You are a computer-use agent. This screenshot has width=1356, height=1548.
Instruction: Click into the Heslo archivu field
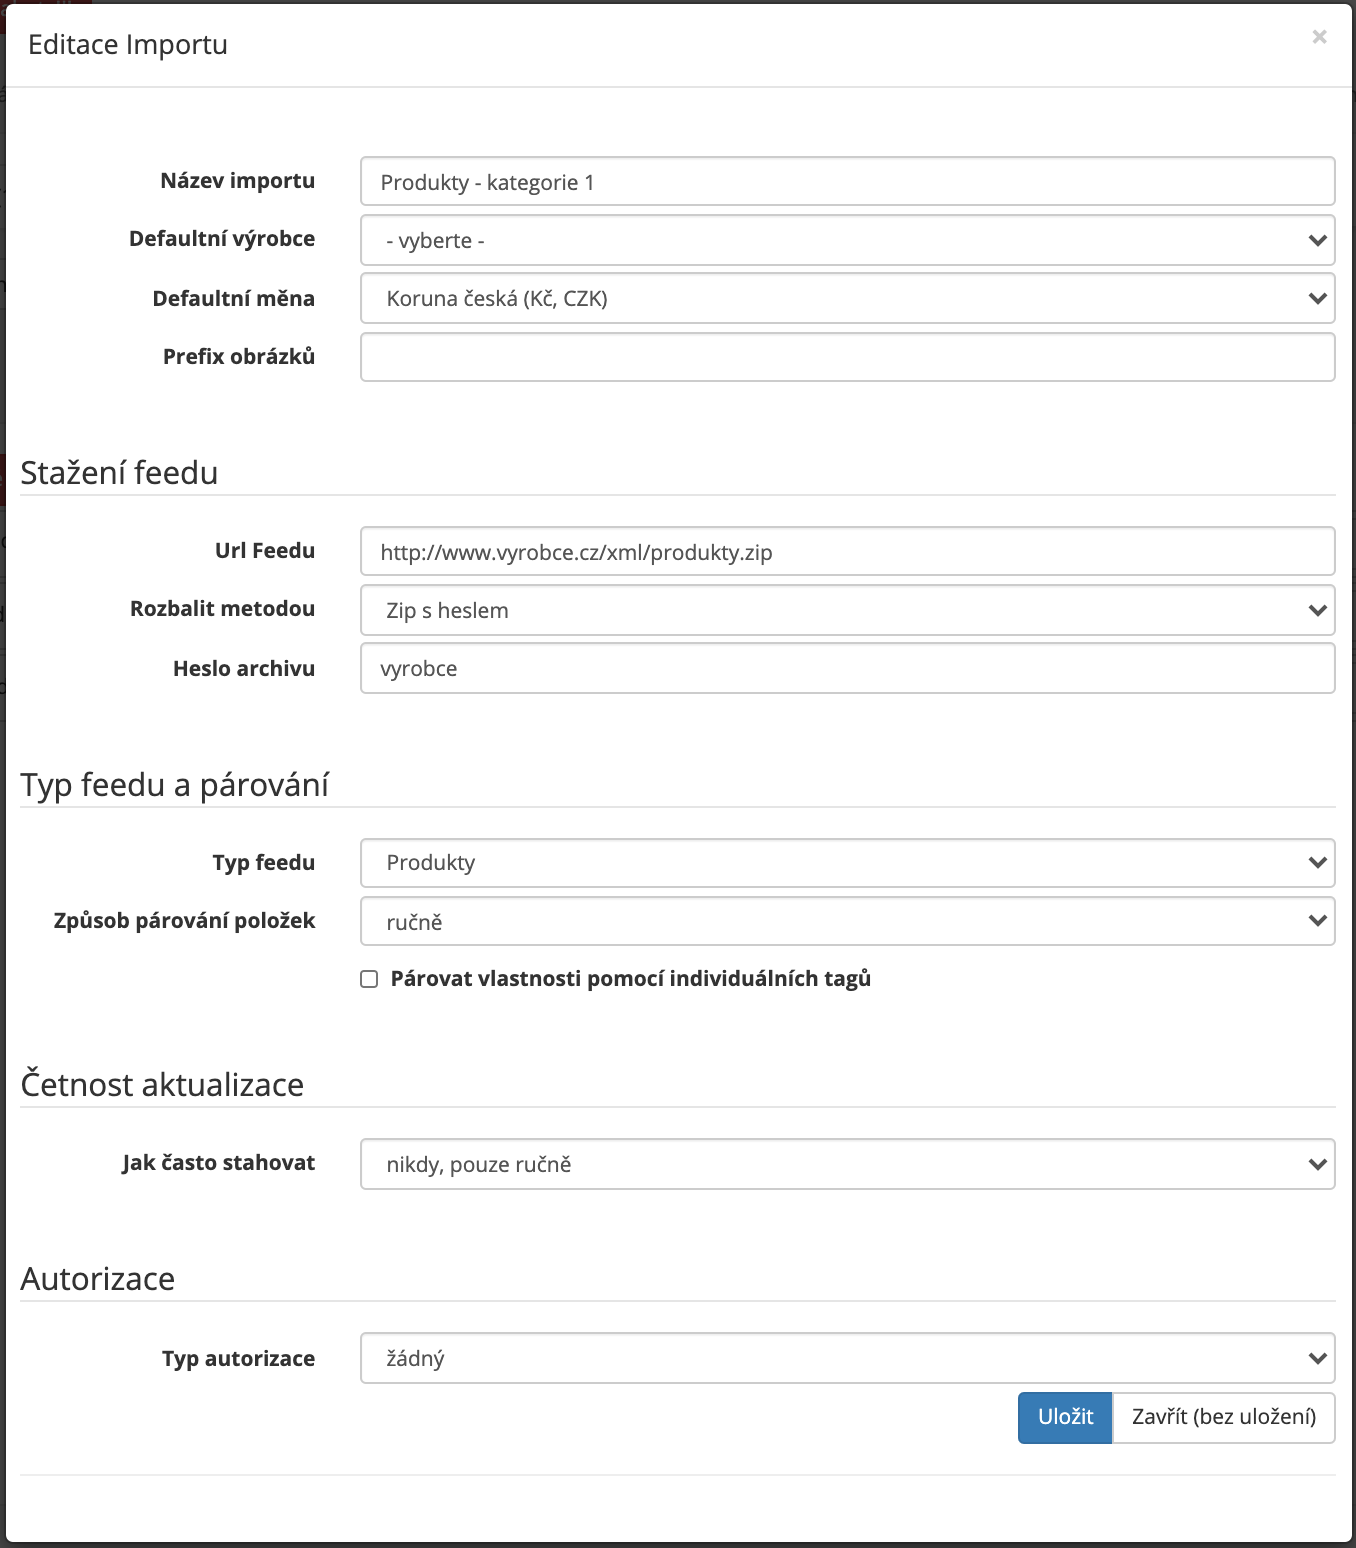pyautogui.click(x=847, y=668)
